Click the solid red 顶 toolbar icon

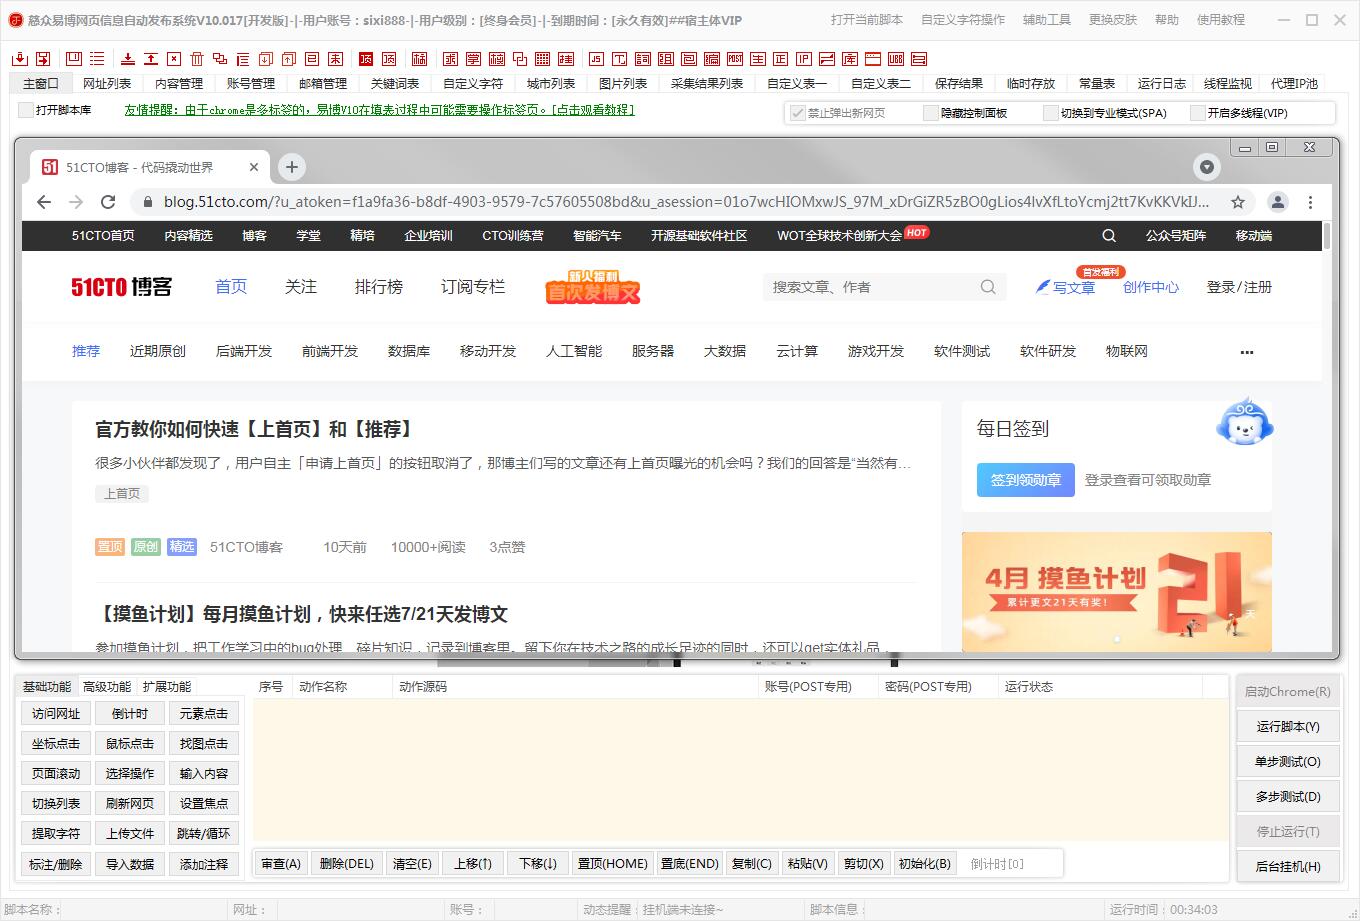tap(366, 59)
